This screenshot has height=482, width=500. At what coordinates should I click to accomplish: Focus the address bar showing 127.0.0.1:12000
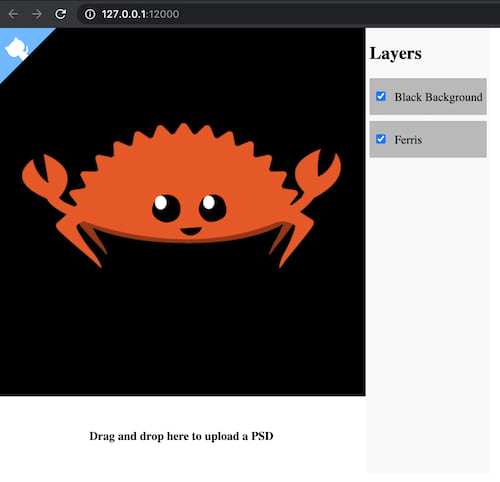(x=140, y=14)
